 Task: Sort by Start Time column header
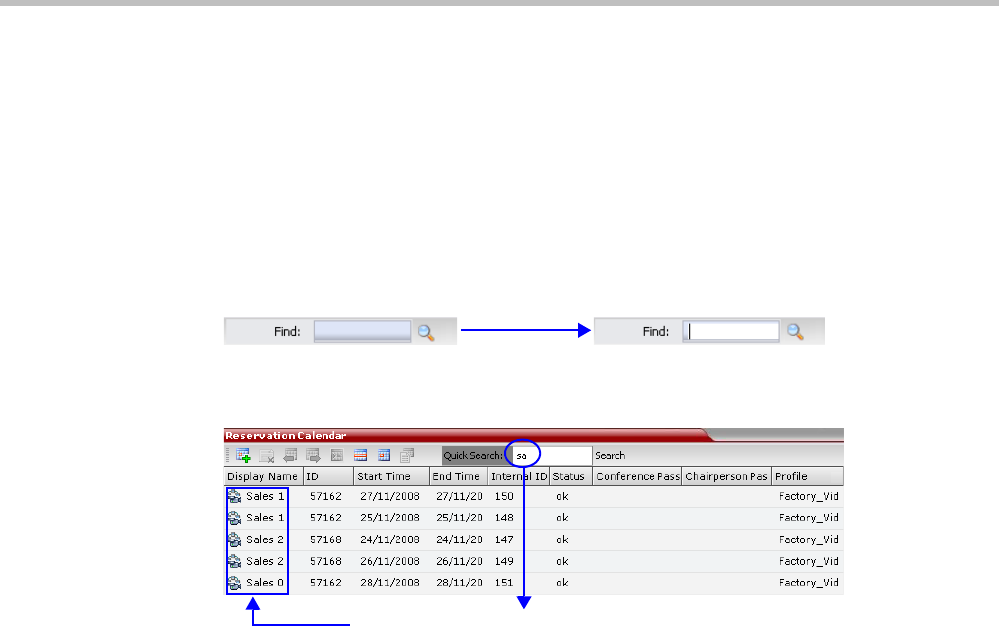(391, 477)
